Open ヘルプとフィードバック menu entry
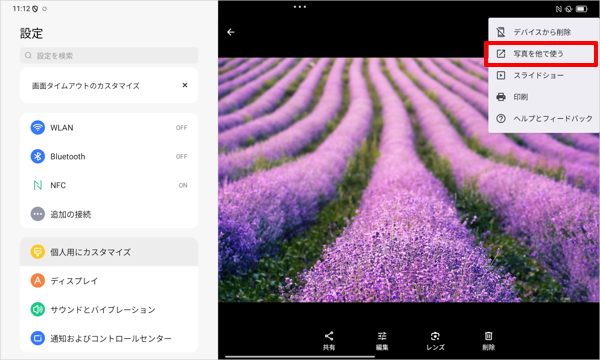Viewport: 600px width, 360px height. click(544, 119)
